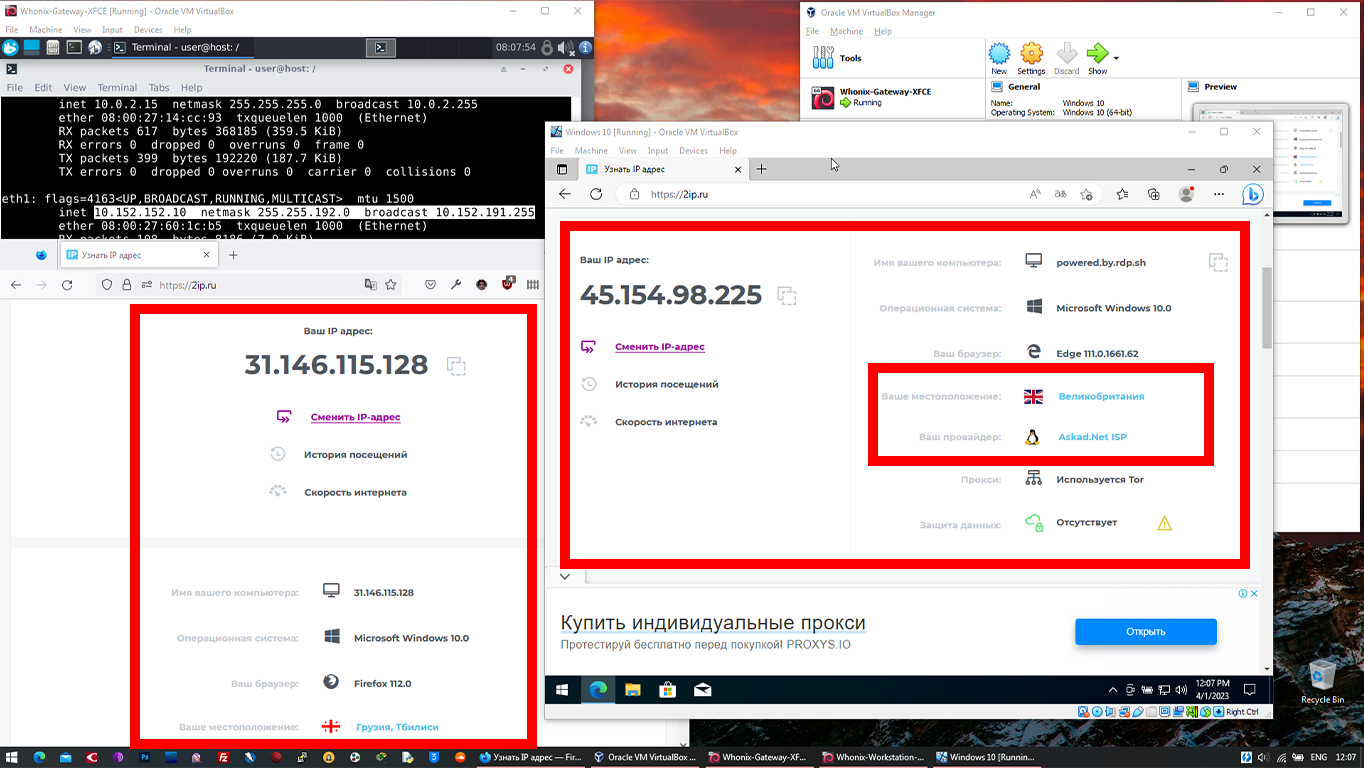Viewport: 1364px width, 768px height.
Task: Expand the Show button dropdown arrow in VirtualBox
Action: pos(1116,57)
